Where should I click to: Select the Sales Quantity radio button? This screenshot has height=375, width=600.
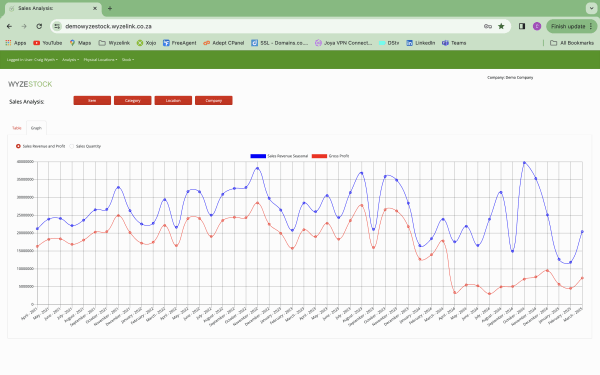72,146
